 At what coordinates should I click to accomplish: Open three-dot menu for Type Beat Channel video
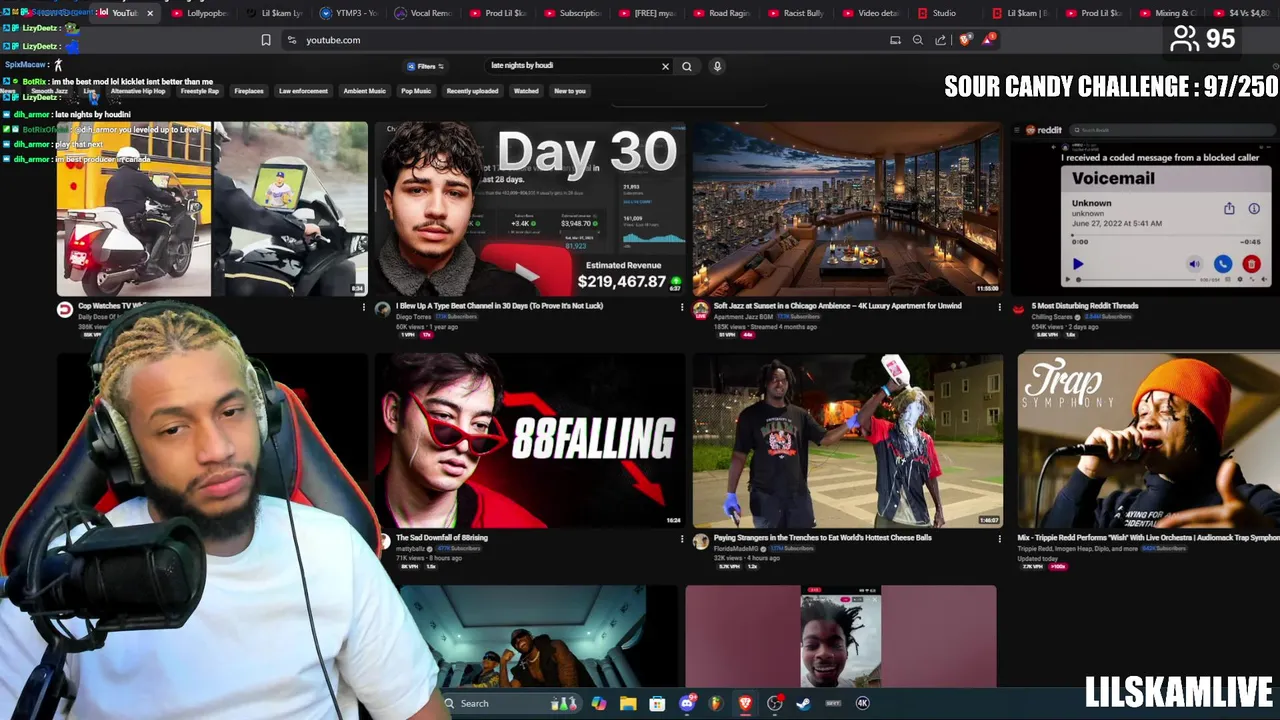pos(682,308)
